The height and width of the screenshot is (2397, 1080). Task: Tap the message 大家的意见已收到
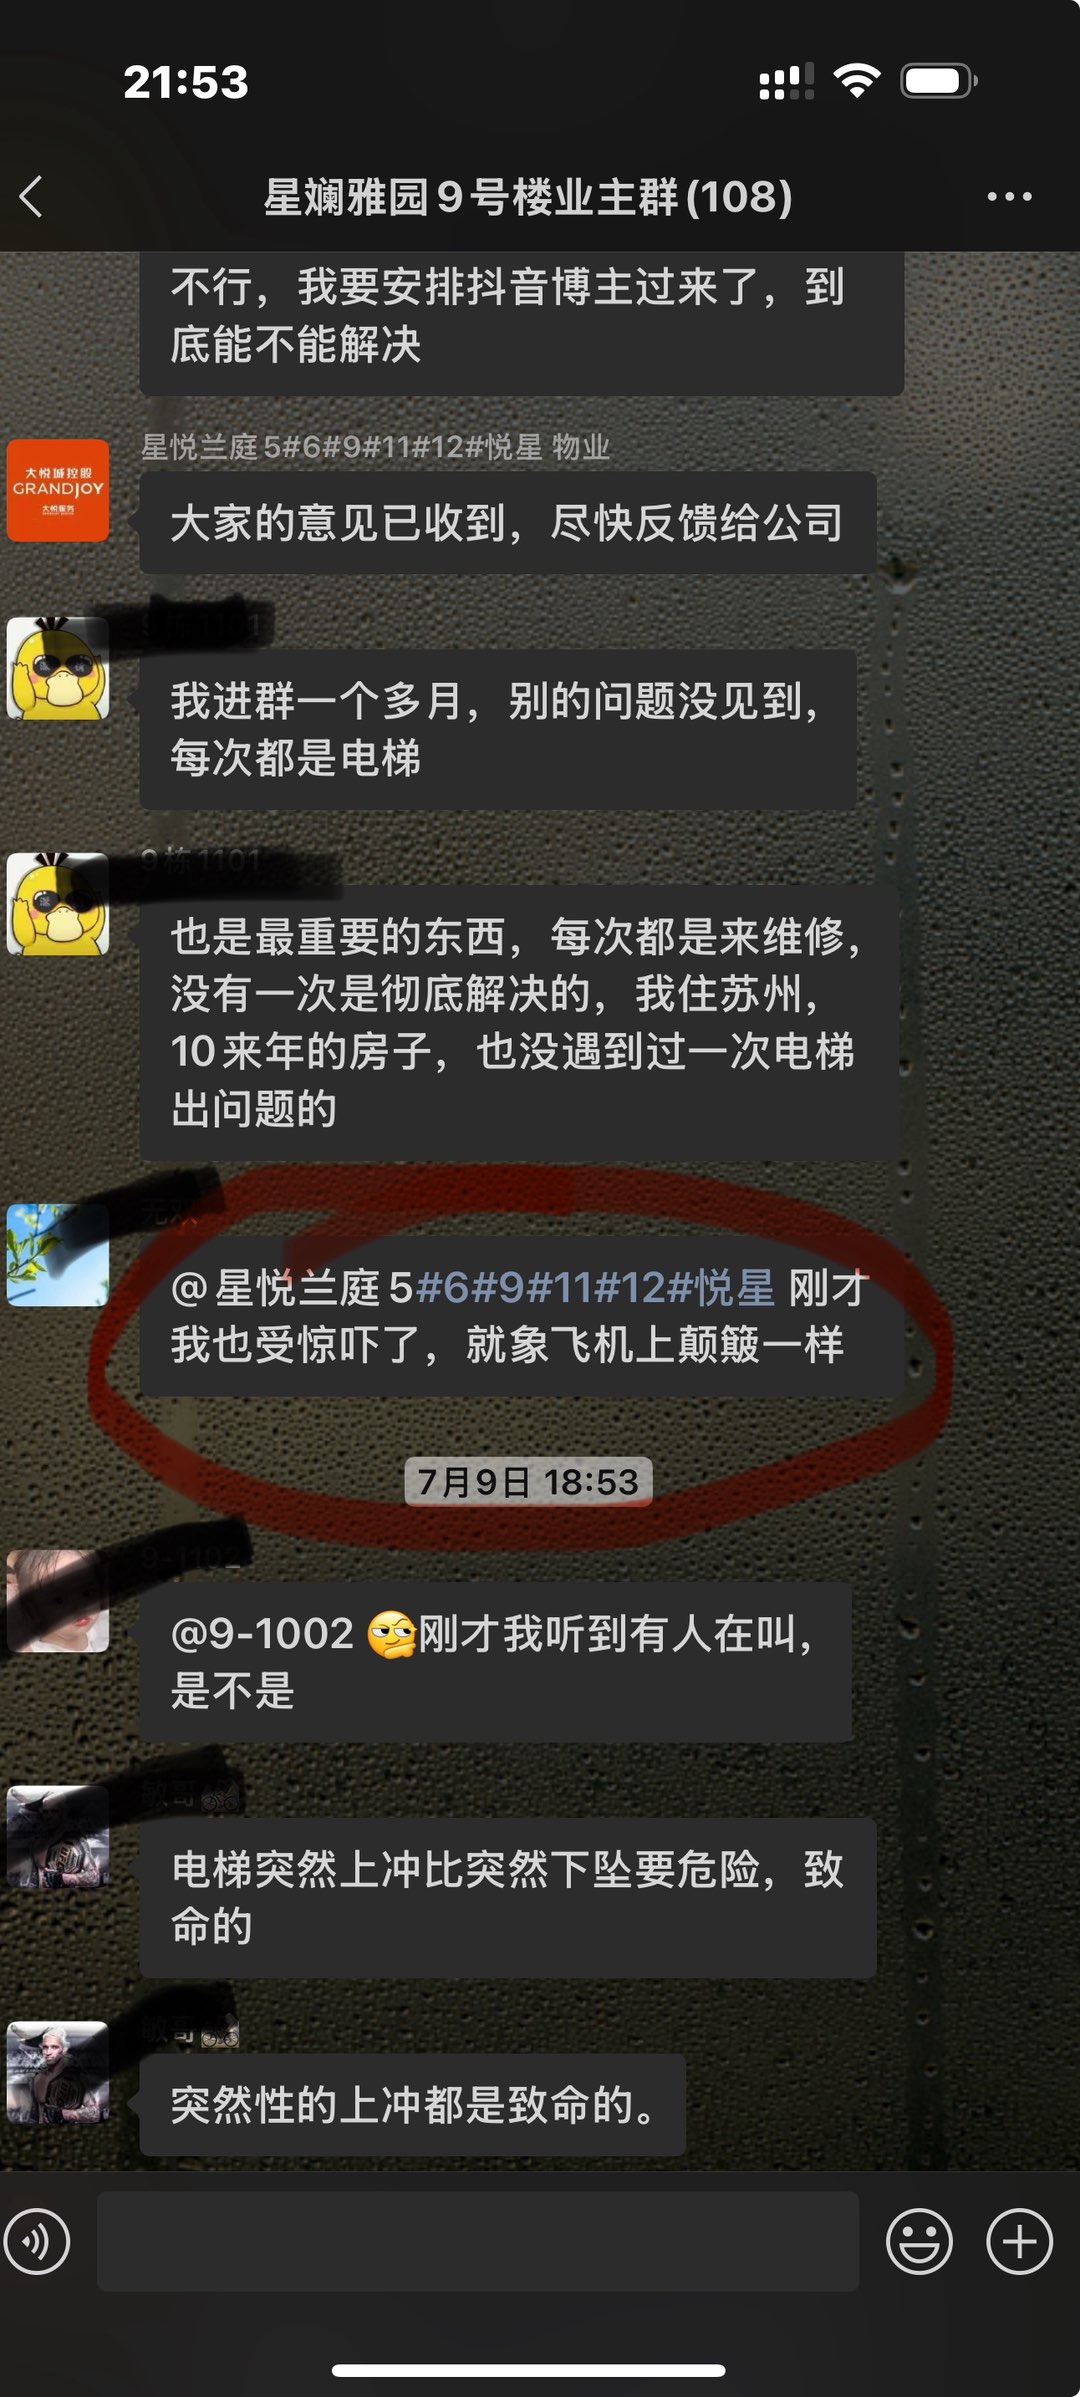pos(508,523)
